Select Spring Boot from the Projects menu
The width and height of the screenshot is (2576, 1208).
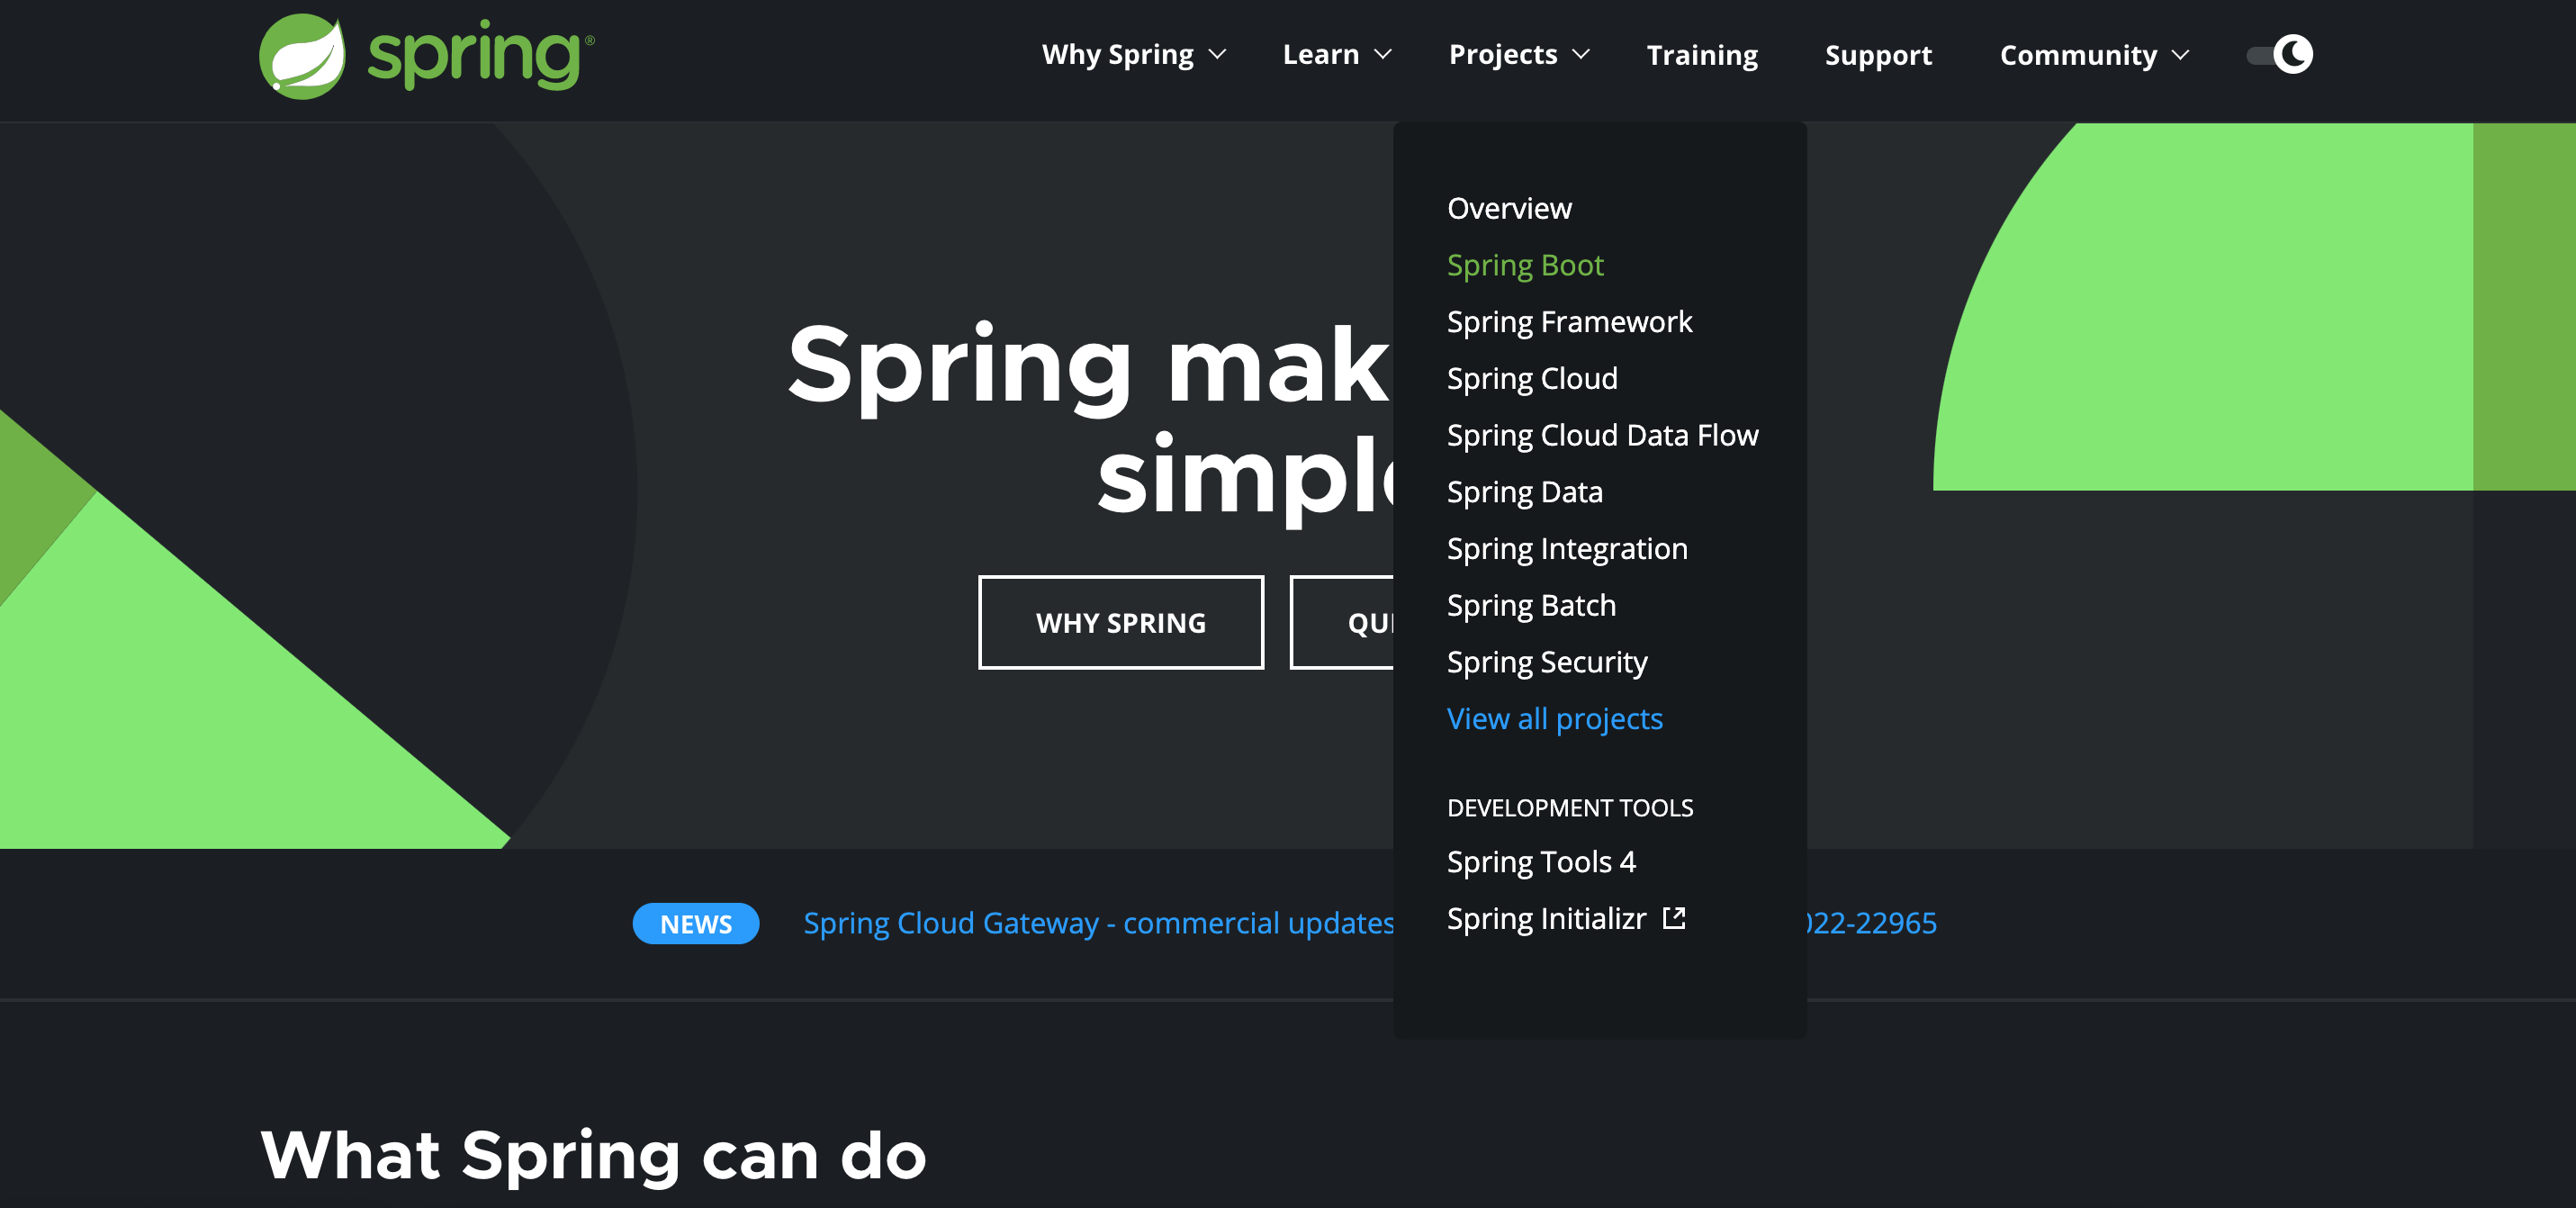tap(1524, 264)
